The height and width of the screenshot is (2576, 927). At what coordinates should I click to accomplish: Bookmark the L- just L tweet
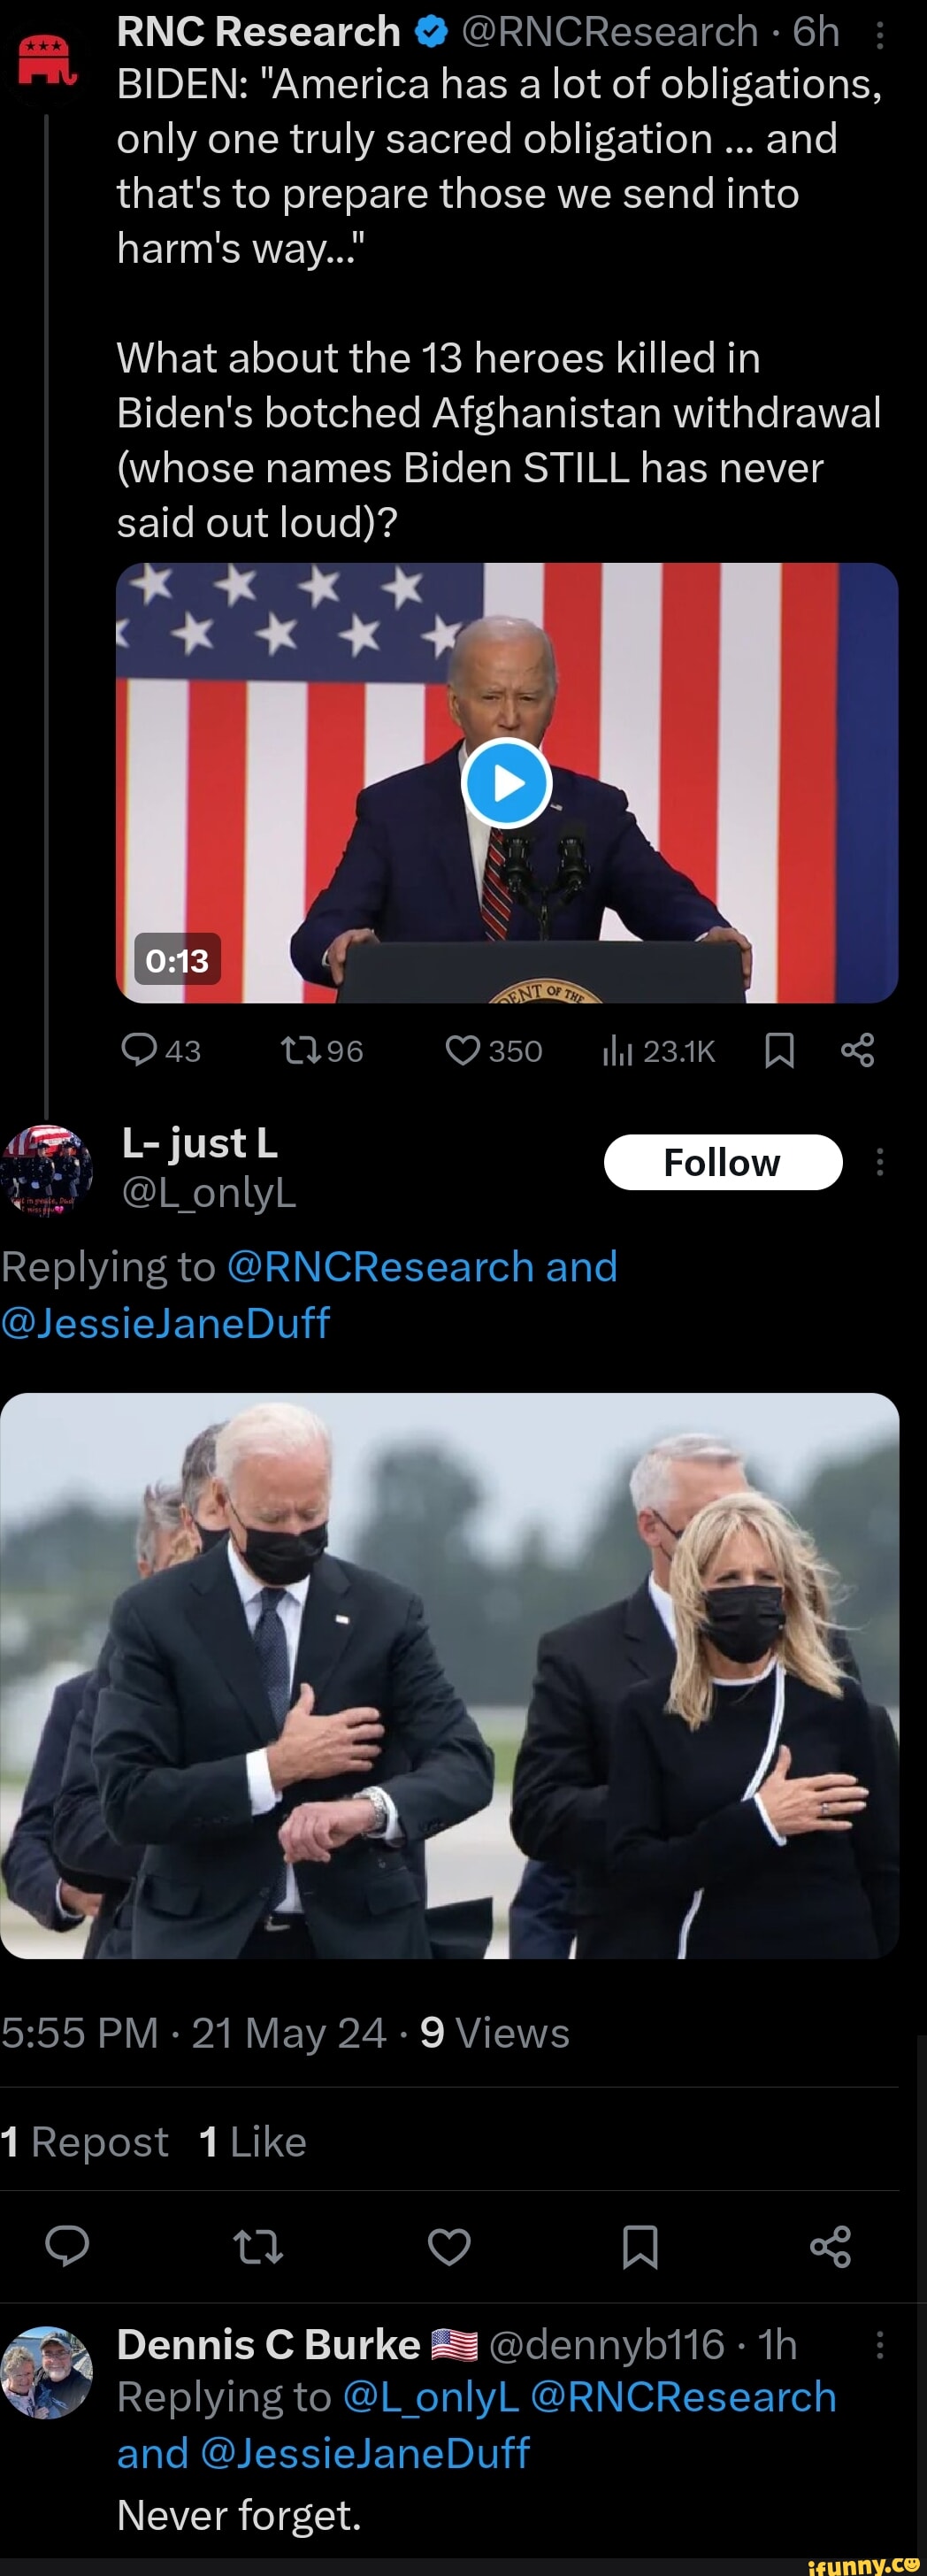click(640, 2246)
